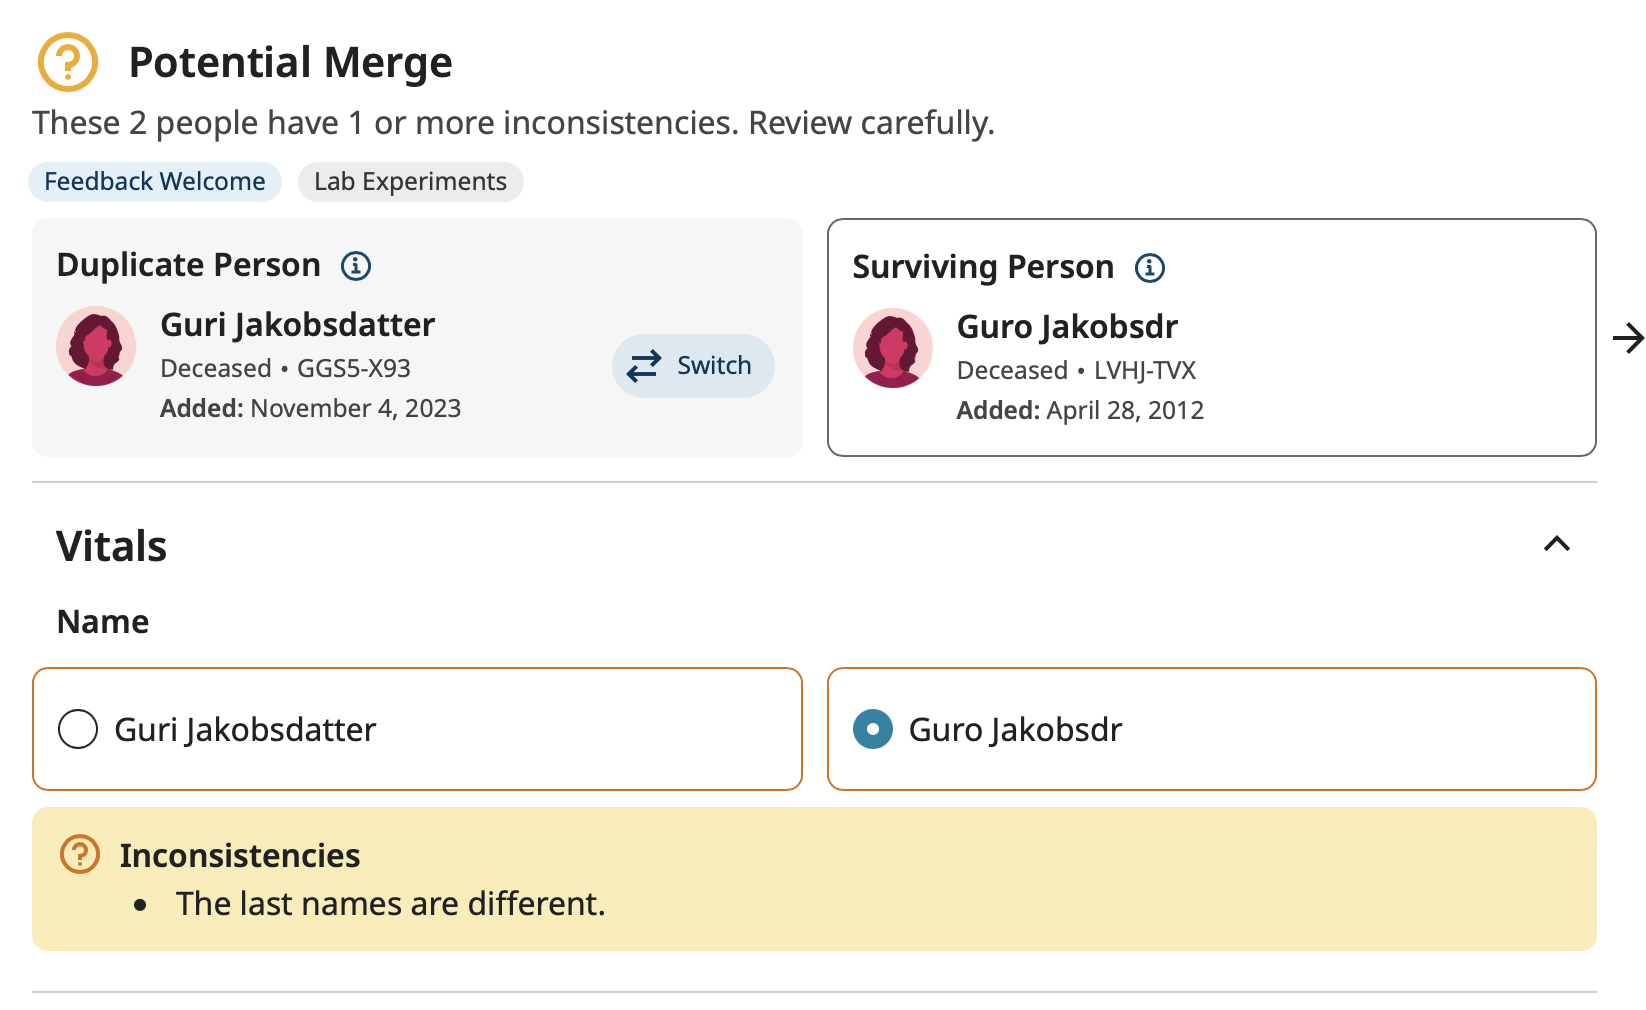Open Duplicate Person info icon
This screenshot has width=1646, height=1010.
[356, 266]
